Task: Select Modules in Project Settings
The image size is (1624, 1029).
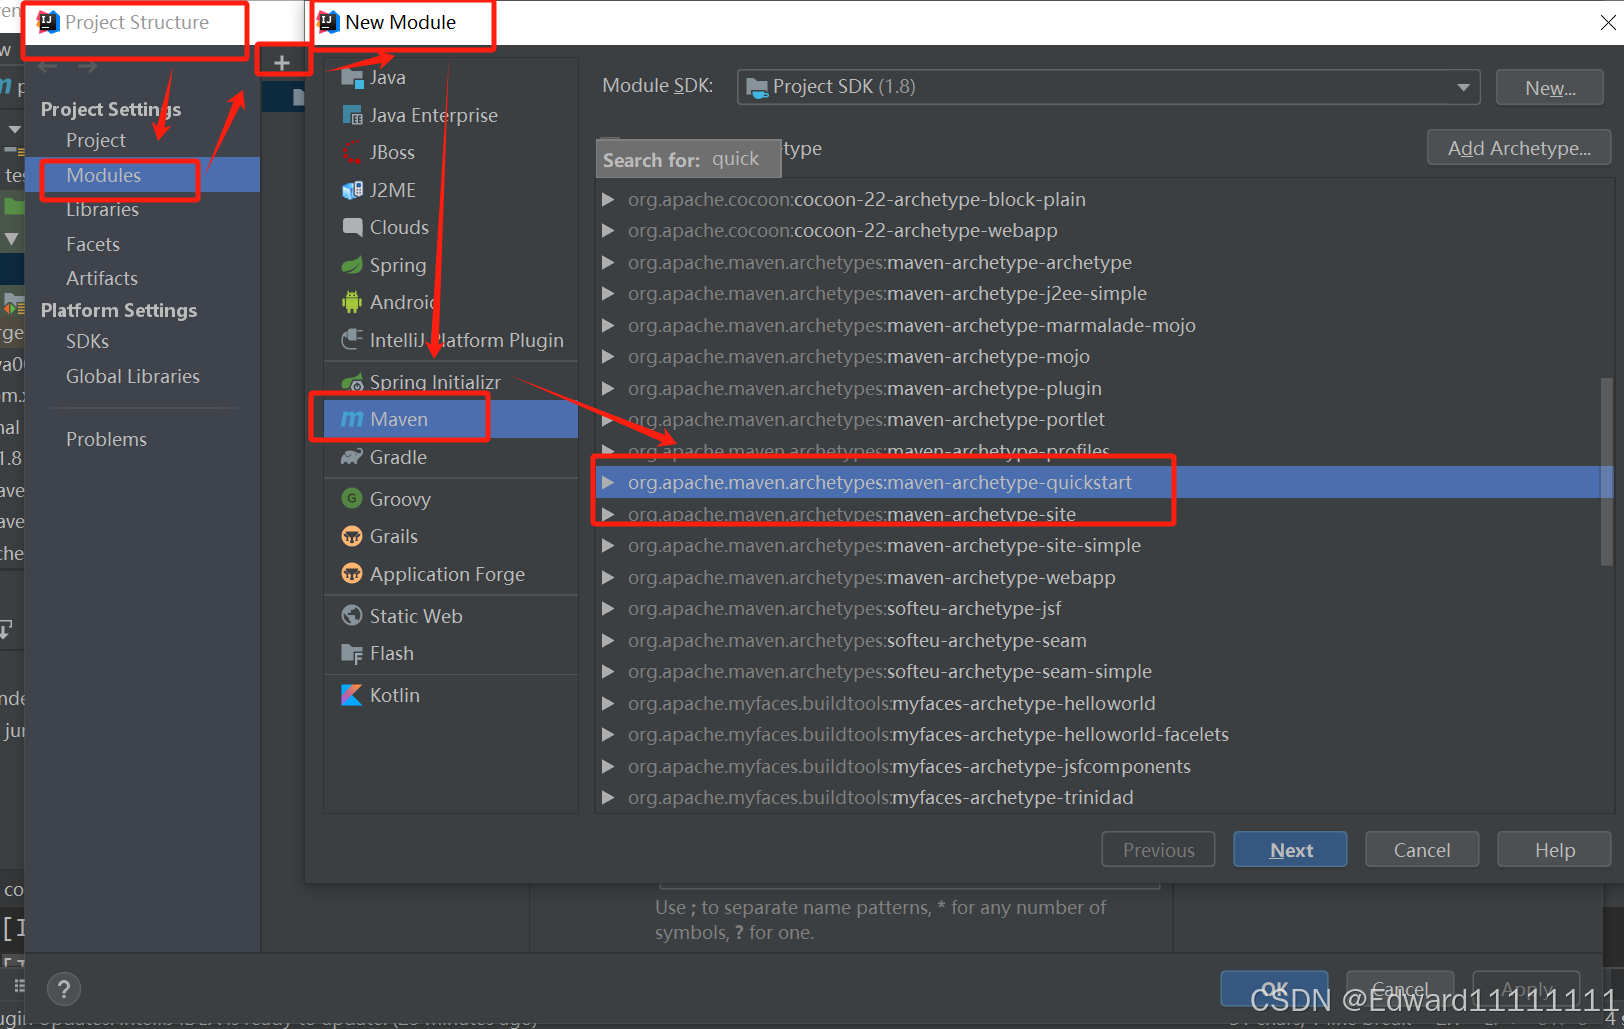Action: (104, 175)
